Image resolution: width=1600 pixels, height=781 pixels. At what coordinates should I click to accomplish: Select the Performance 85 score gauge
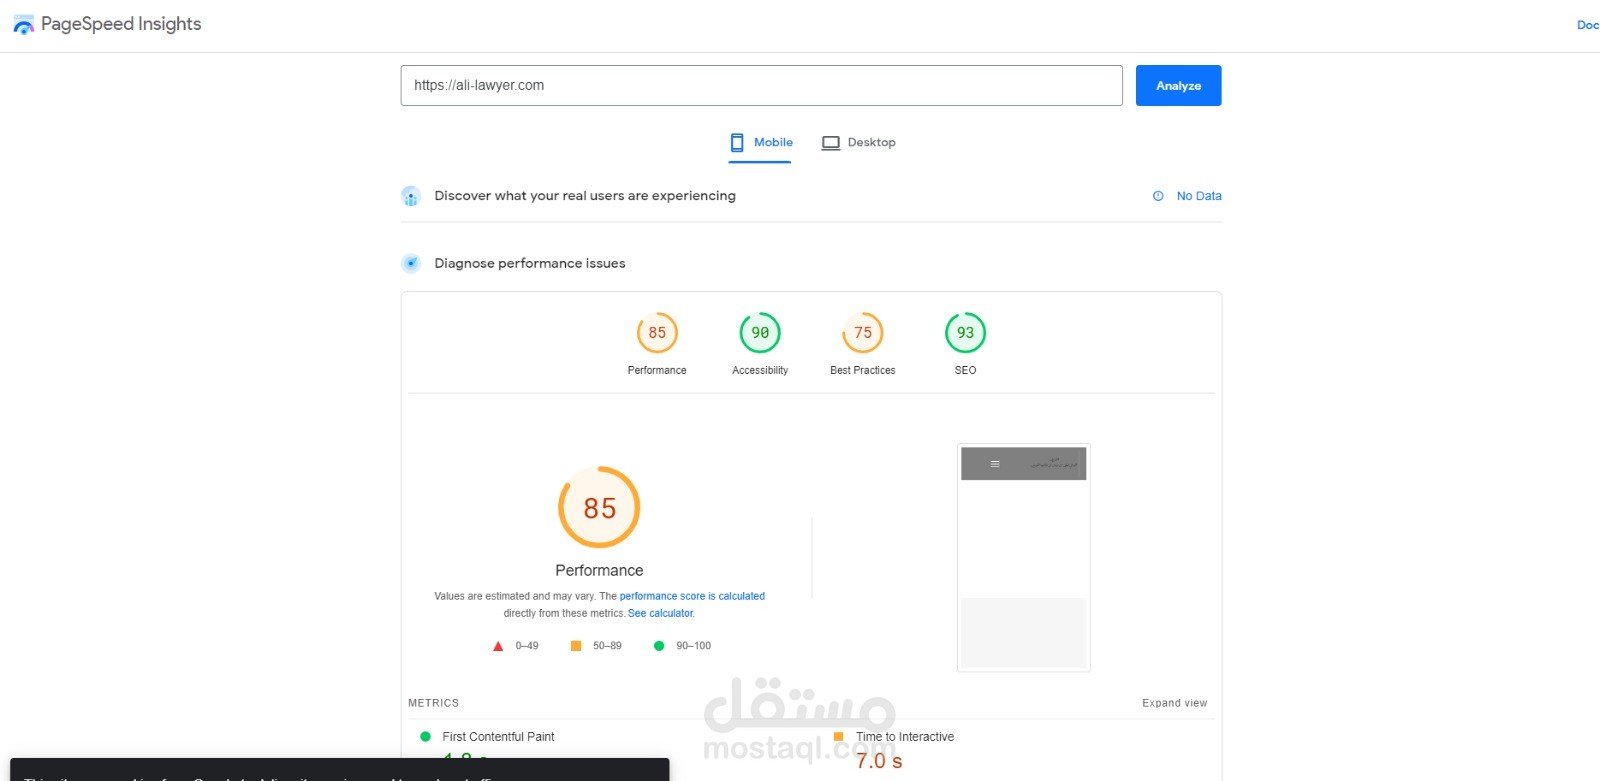pos(657,333)
